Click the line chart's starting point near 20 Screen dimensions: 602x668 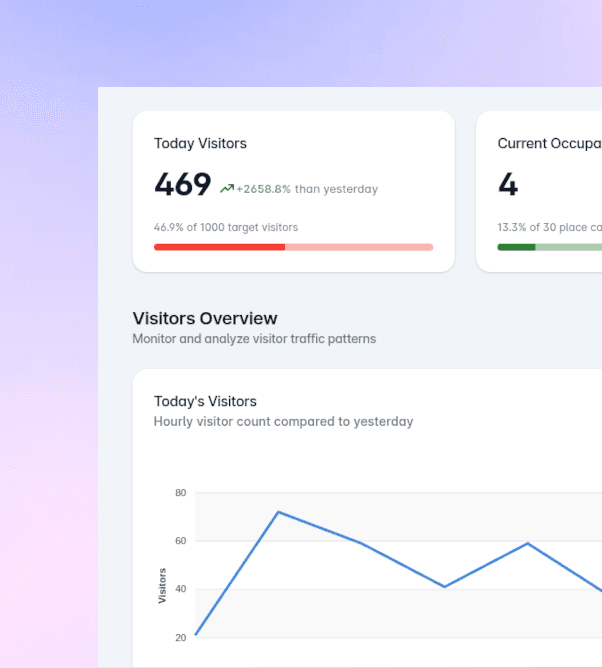(x=196, y=634)
